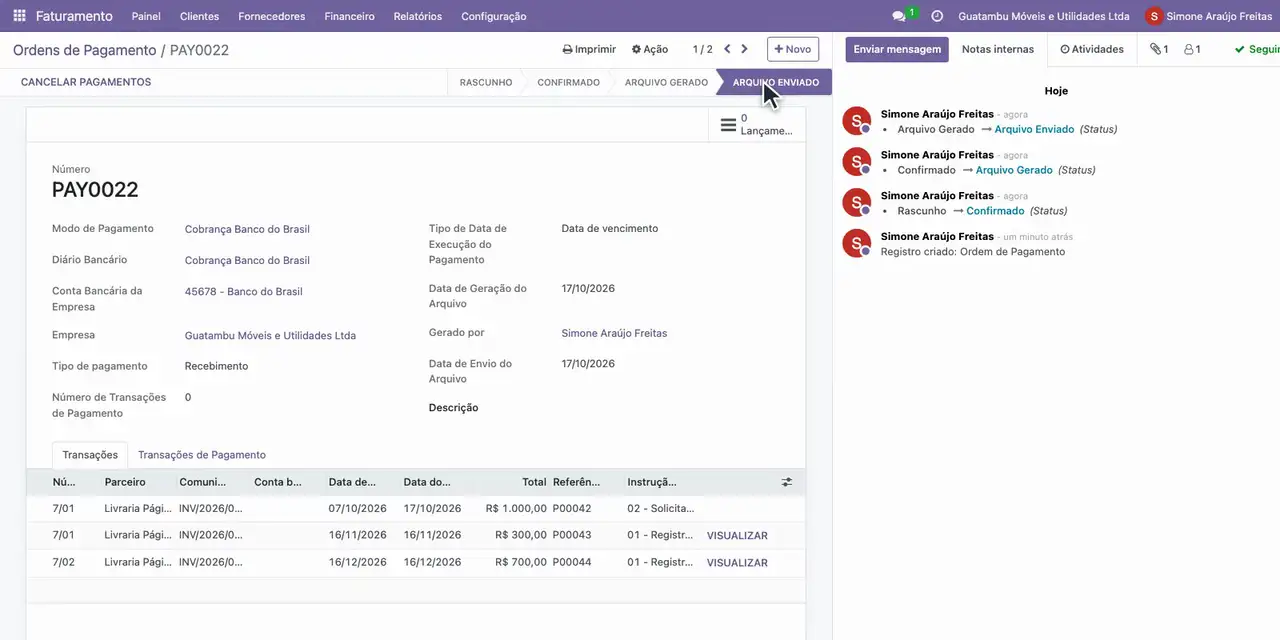1280x640 pixels.
Task: Open the conversations chat icon
Action: pyautogui.click(x=899, y=16)
